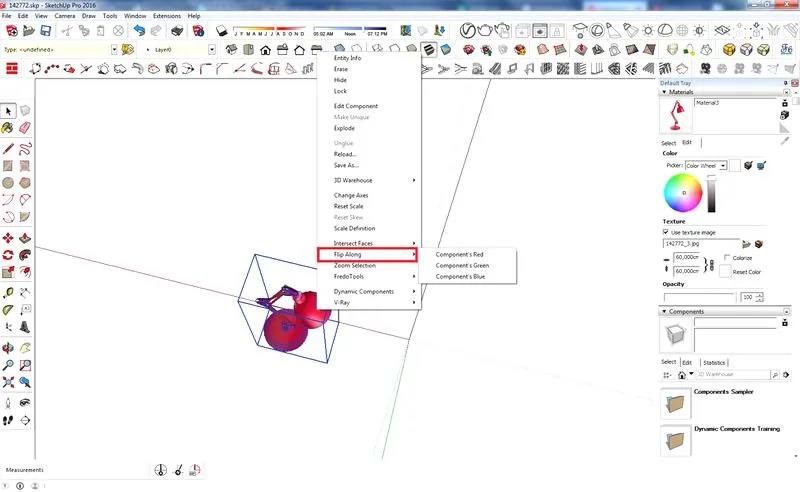This screenshot has height=492, width=800.
Task: Click the Opacity slider track
Action: 699,297
